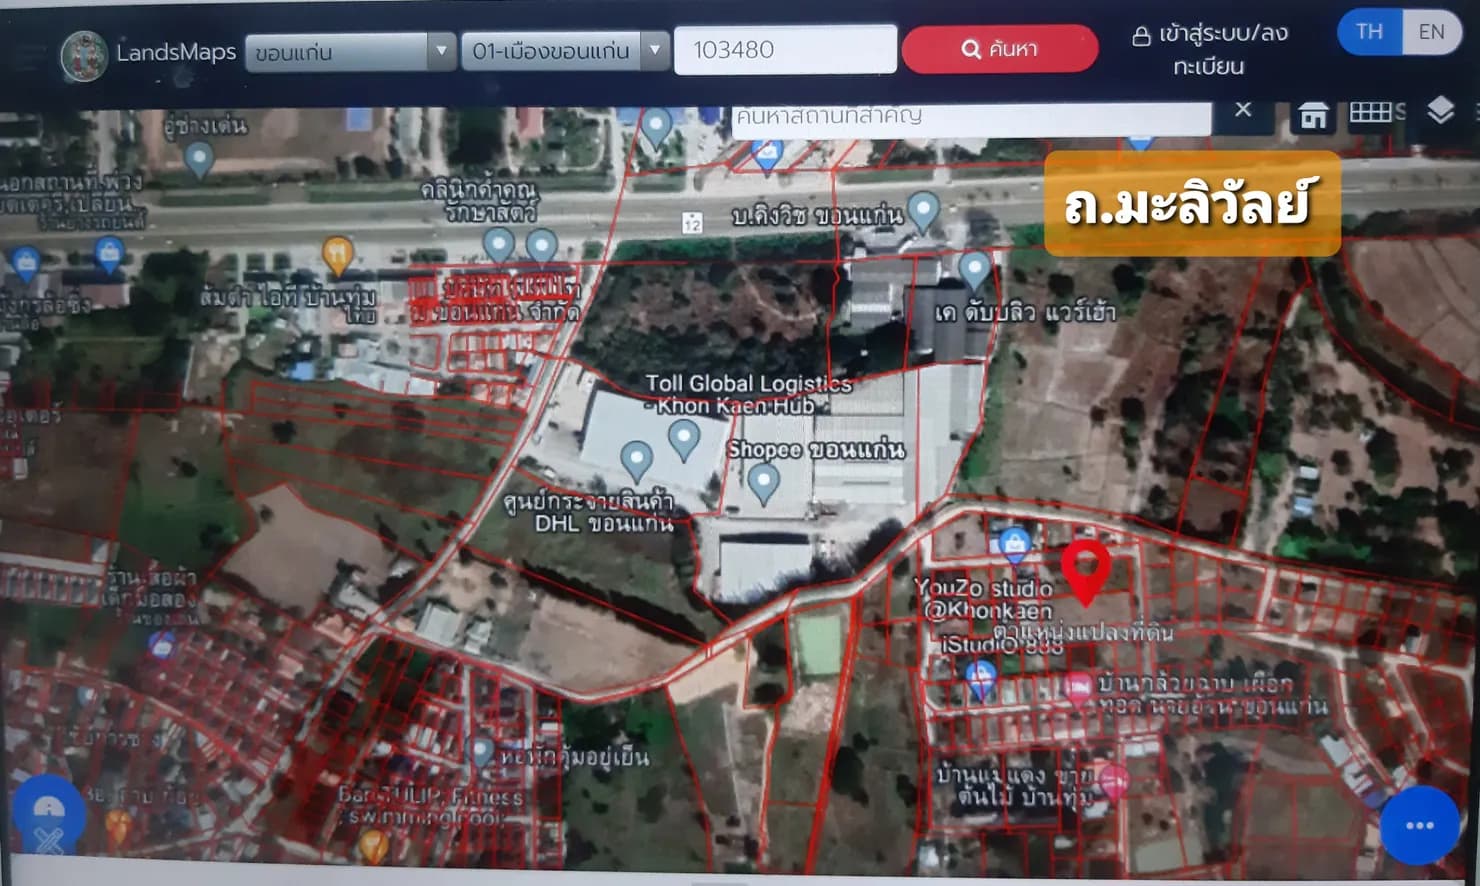The width and height of the screenshot is (1480, 886).
Task: Click the iStudio 888 map pin
Action: [x=981, y=679]
